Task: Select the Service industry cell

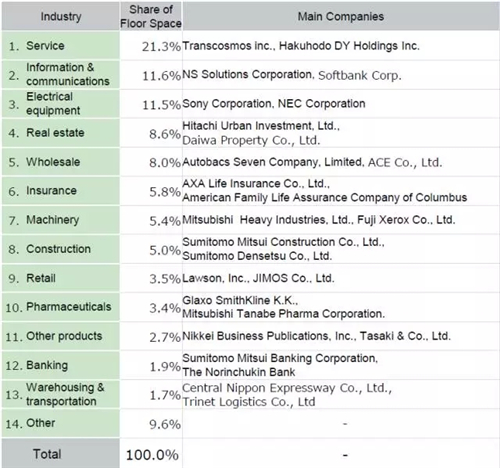Action: (61, 46)
